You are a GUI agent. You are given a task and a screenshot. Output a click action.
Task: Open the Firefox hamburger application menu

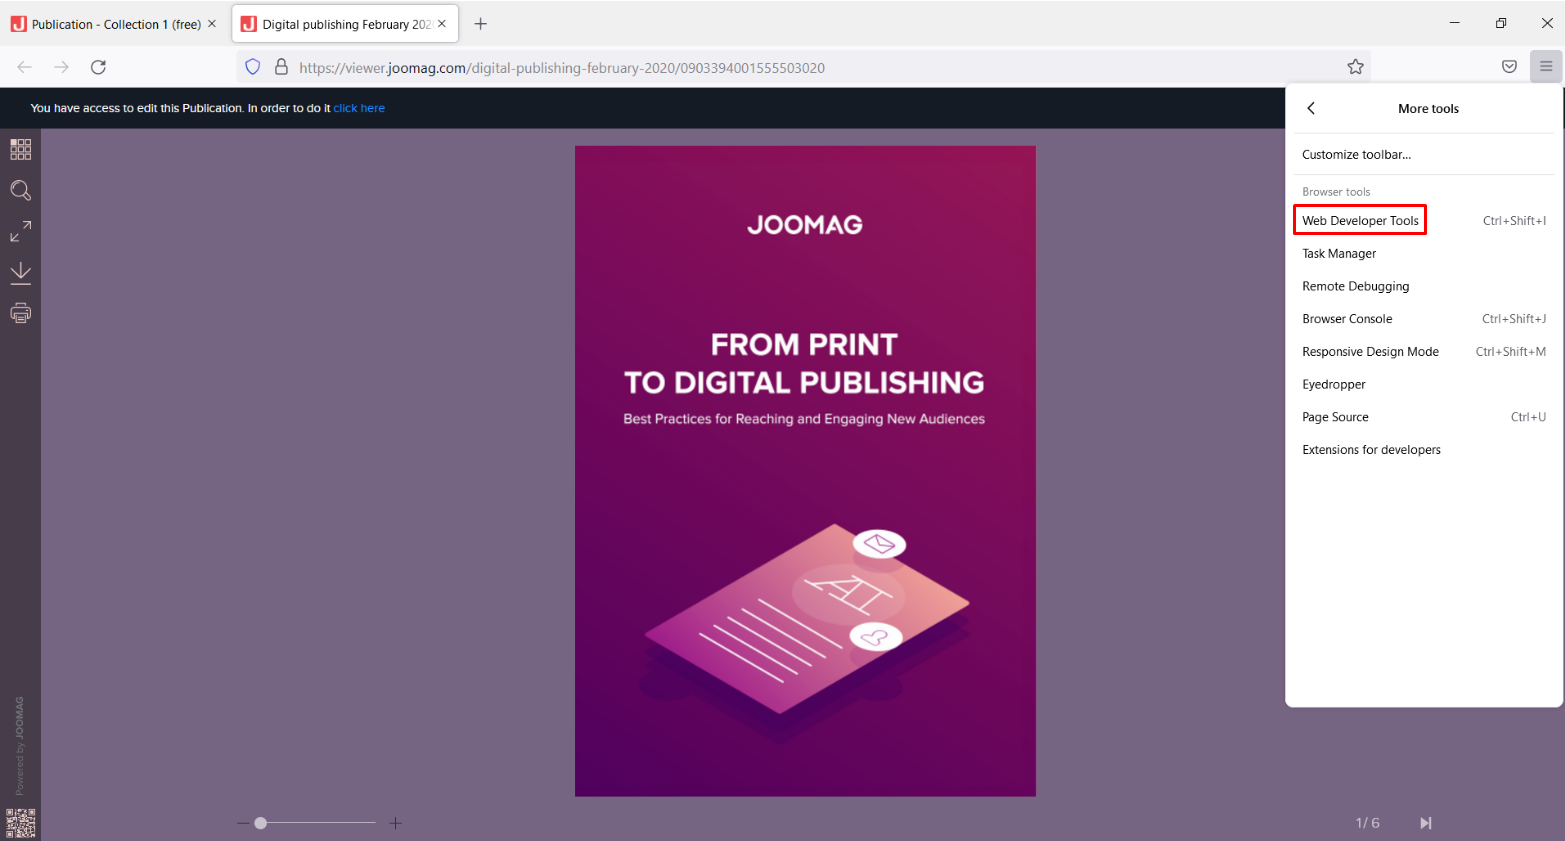1546,67
